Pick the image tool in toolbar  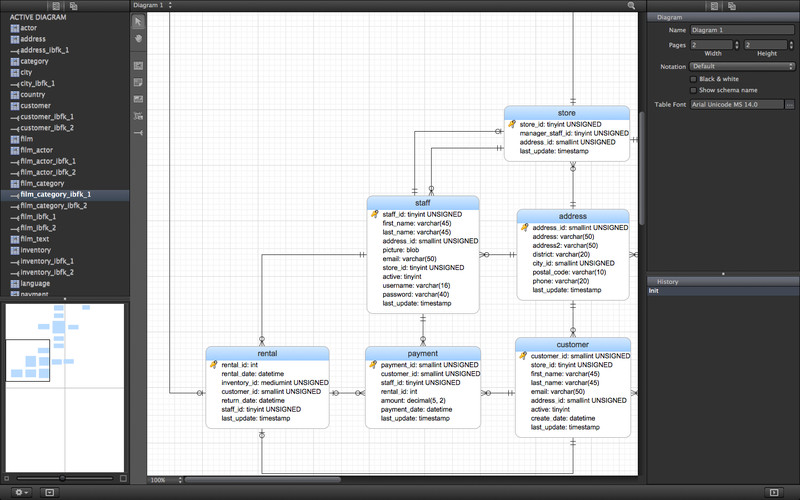(138, 99)
